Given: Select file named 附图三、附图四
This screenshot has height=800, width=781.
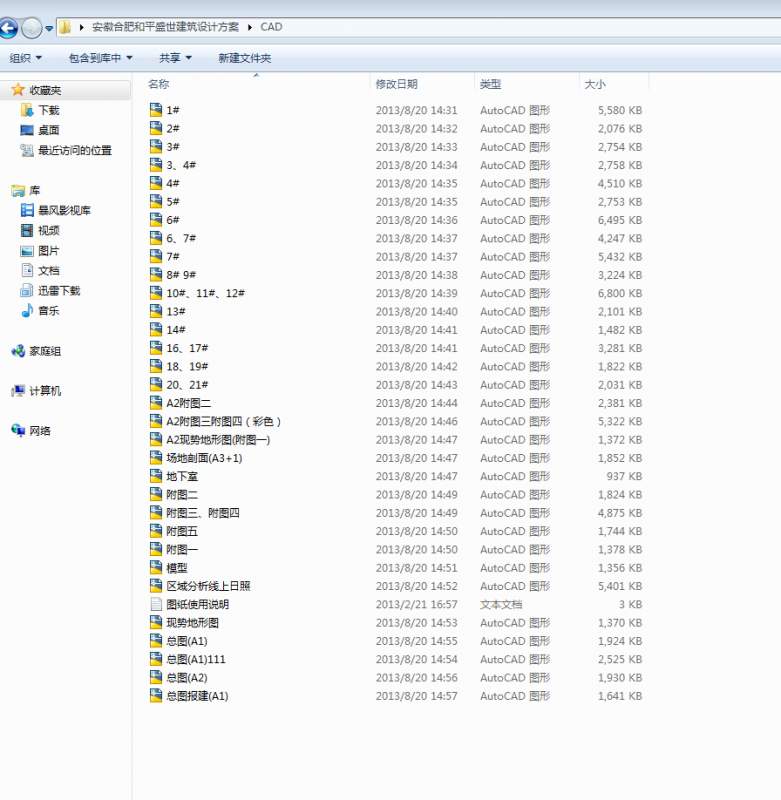Looking at the screenshot, I should tap(203, 513).
